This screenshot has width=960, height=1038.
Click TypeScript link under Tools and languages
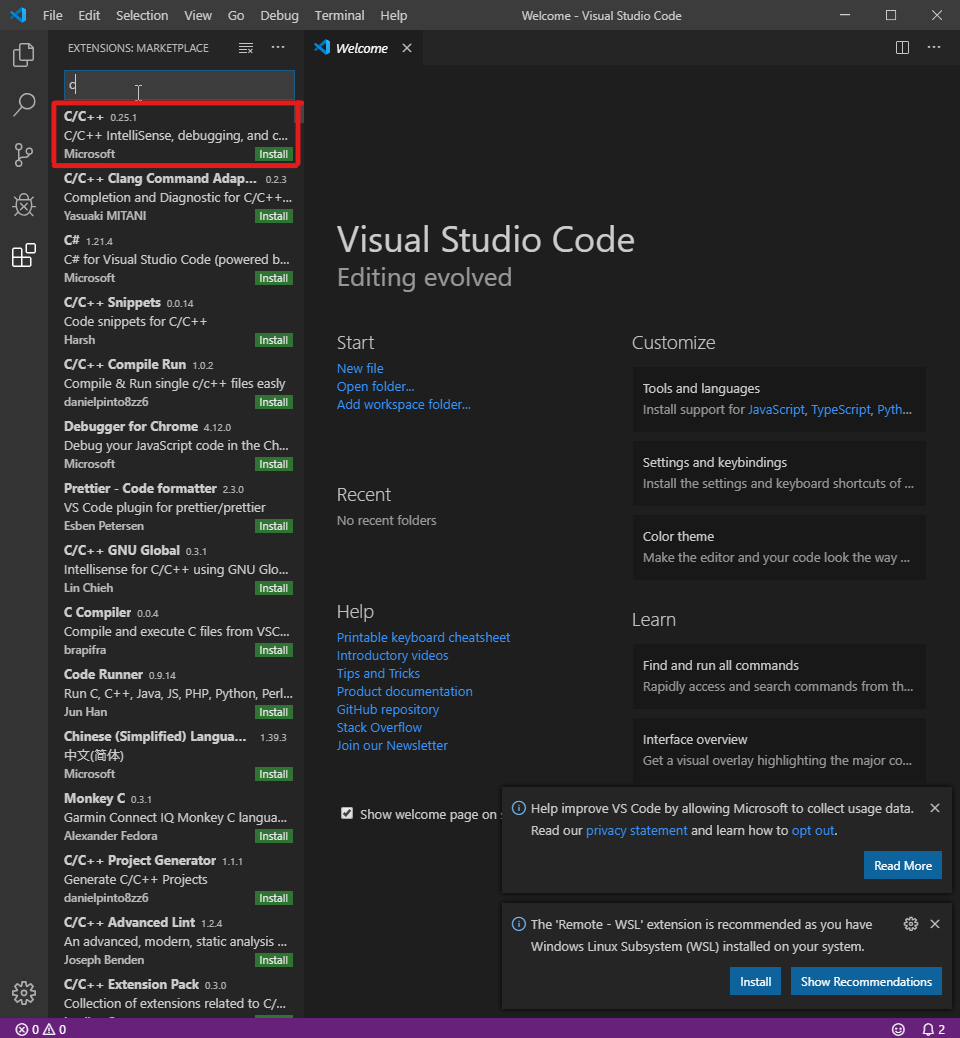pyautogui.click(x=840, y=409)
